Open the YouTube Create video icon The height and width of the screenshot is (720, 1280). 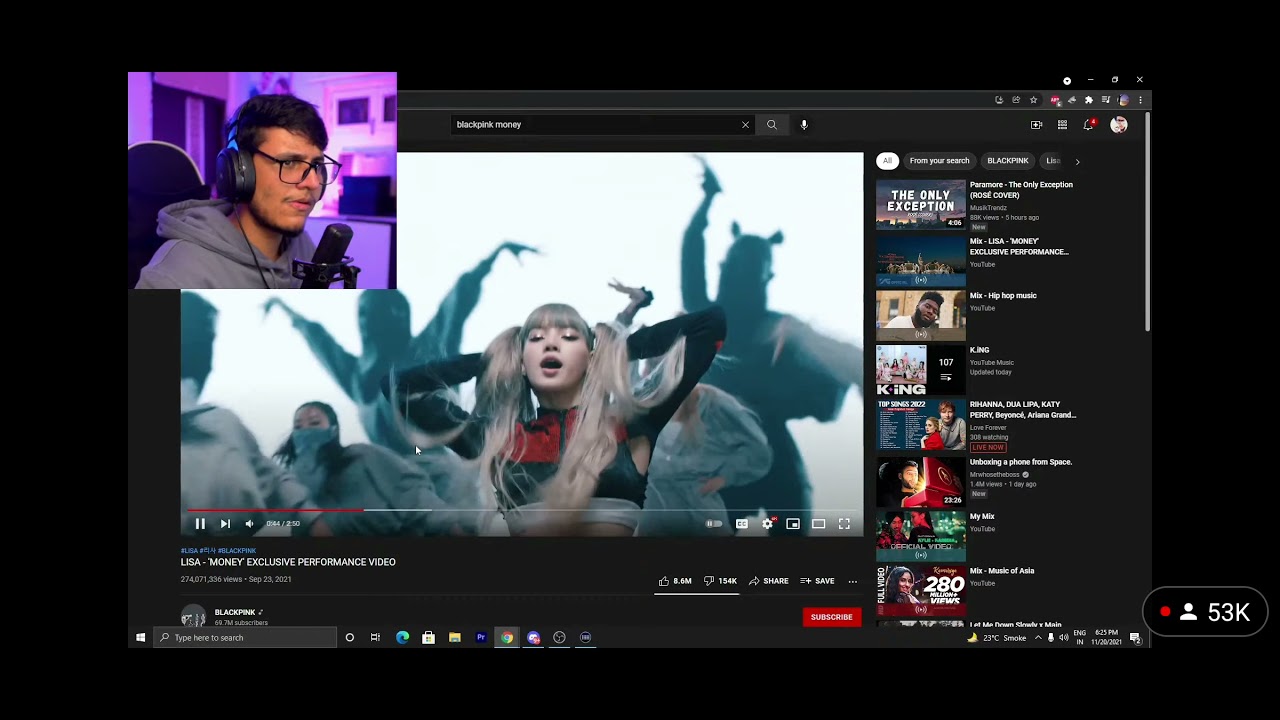1036,125
